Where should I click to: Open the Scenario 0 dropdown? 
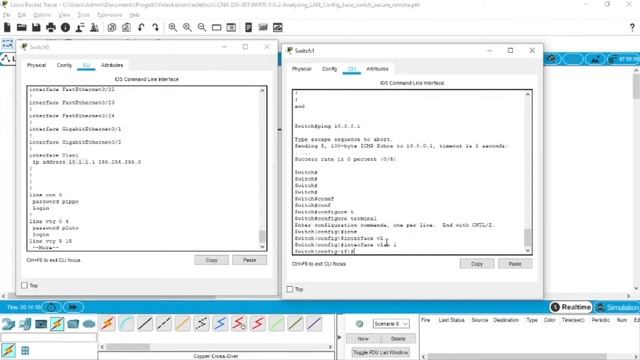click(391, 324)
